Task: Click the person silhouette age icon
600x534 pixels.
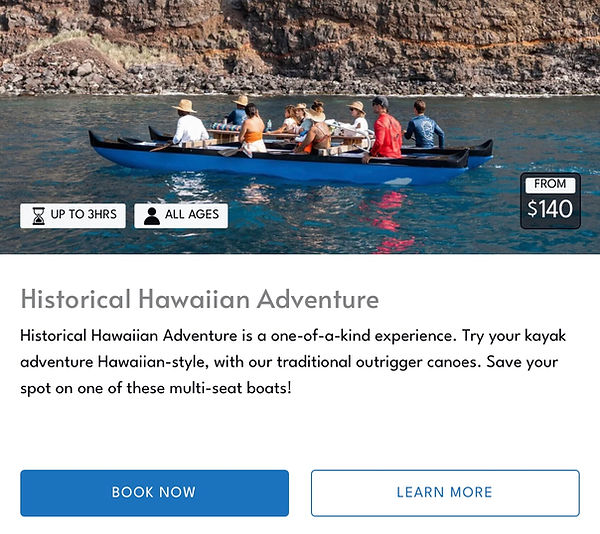Action: tap(152, 216)
